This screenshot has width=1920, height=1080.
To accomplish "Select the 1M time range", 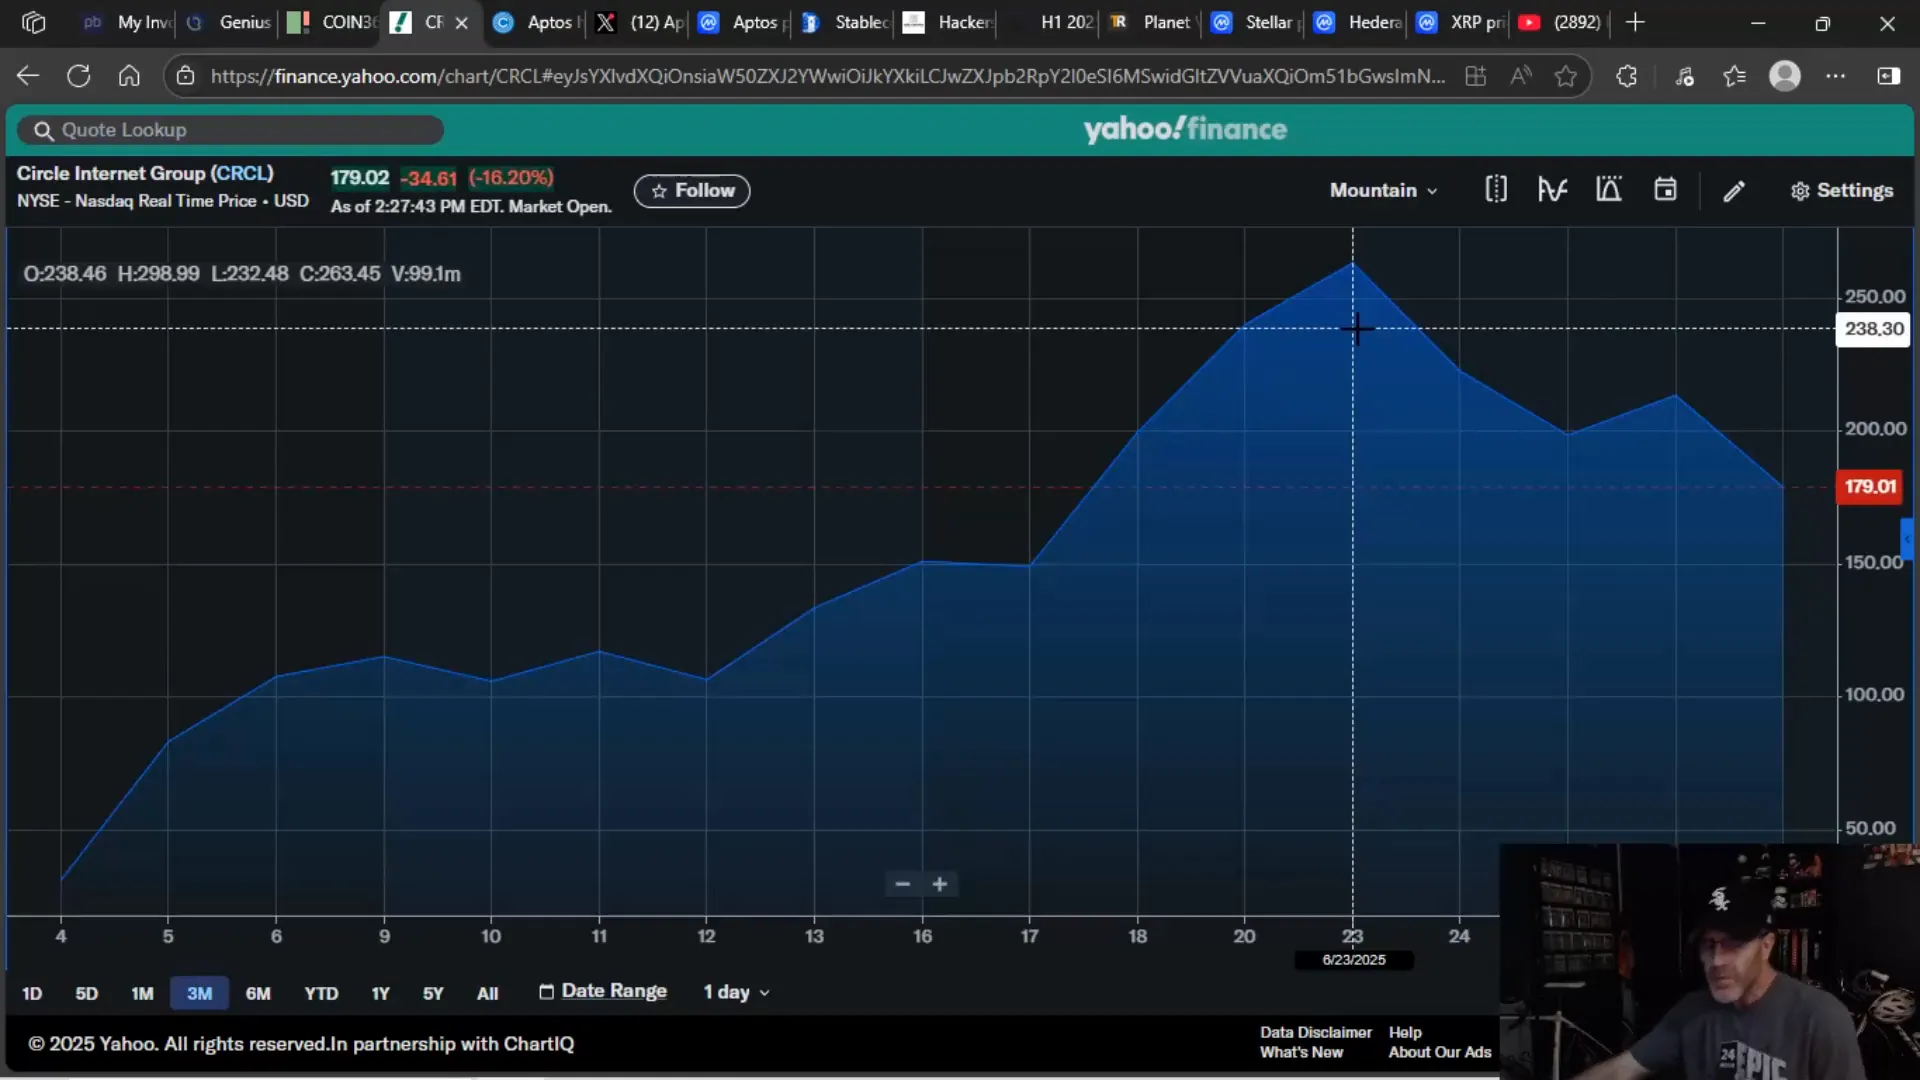I will point(142,993).
